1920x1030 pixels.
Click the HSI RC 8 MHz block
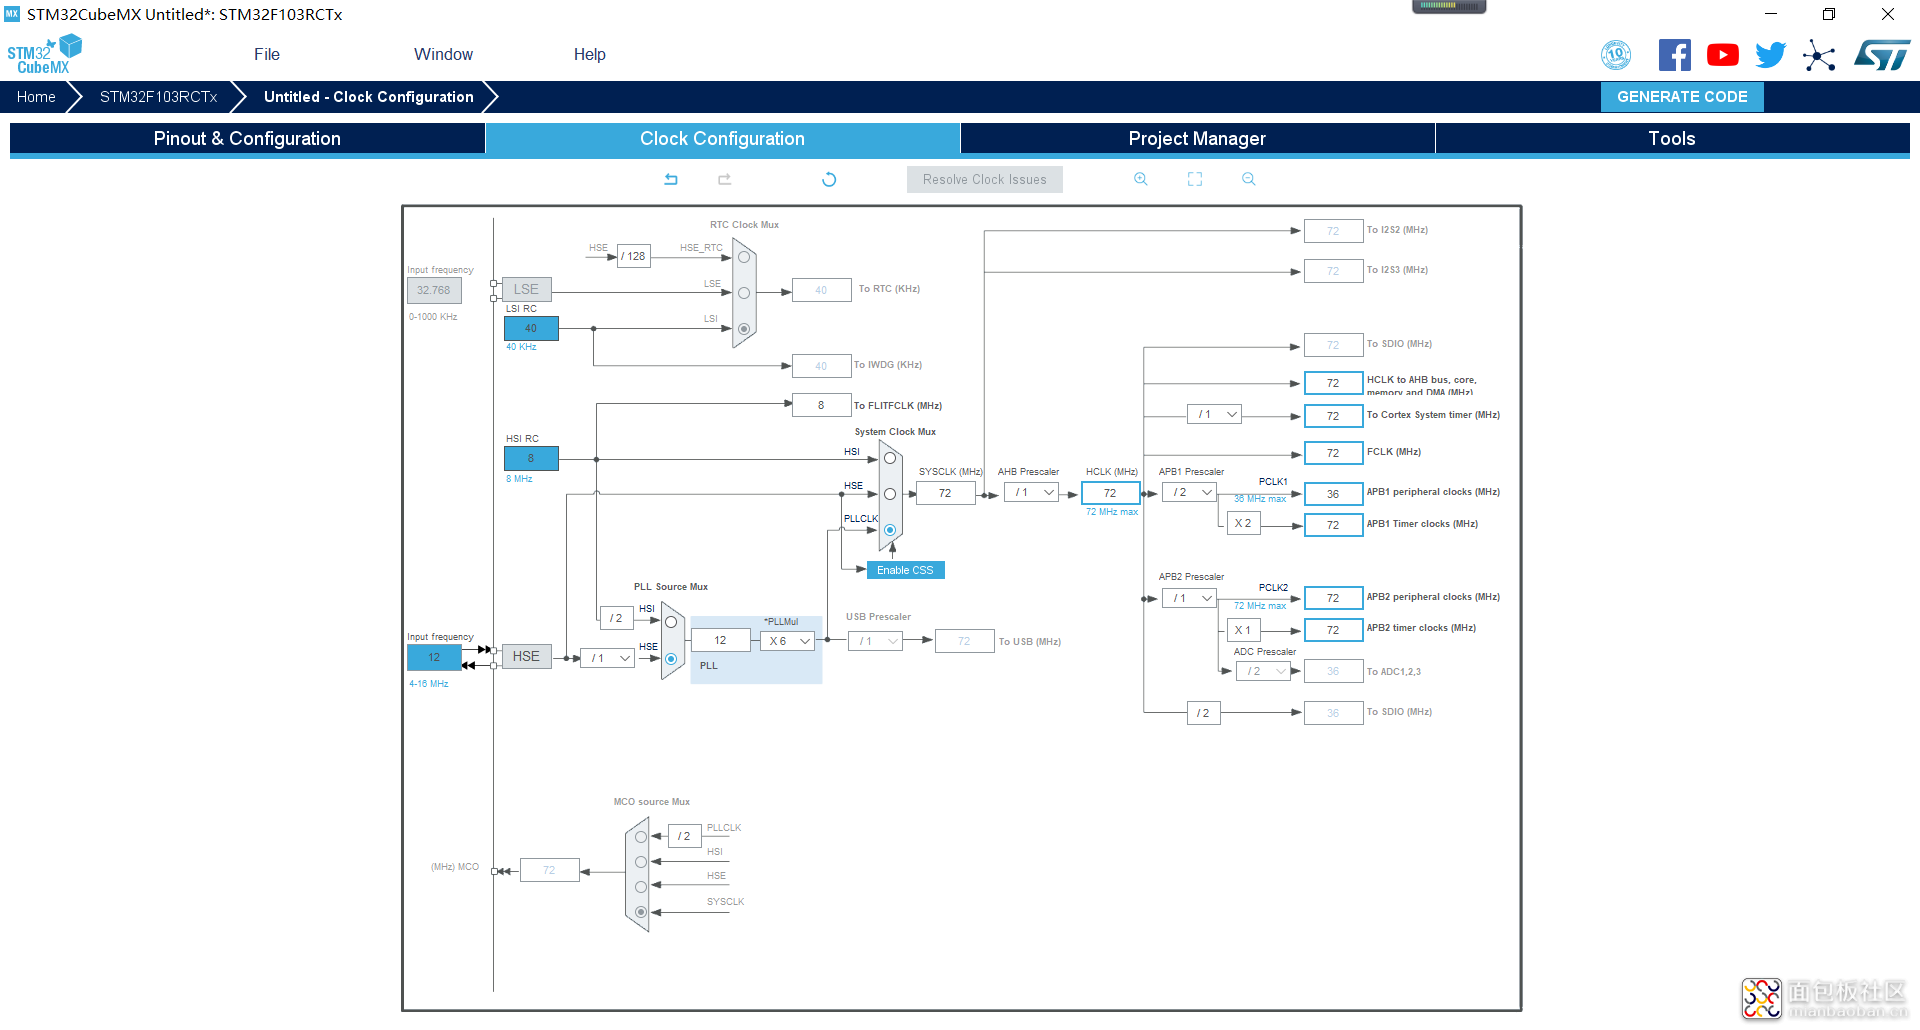(x=531, y=459)
